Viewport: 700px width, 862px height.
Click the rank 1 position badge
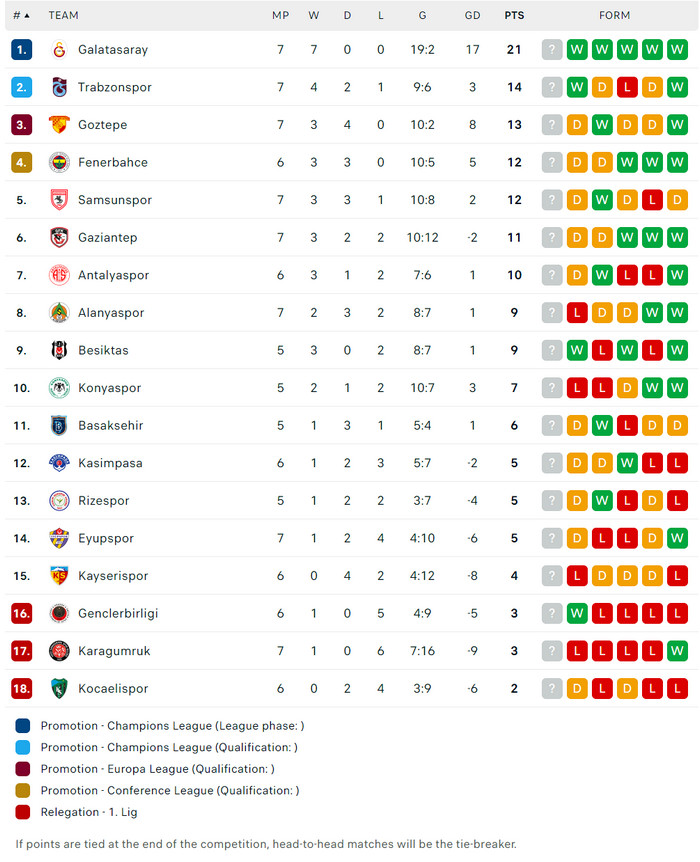coord(22,50)
